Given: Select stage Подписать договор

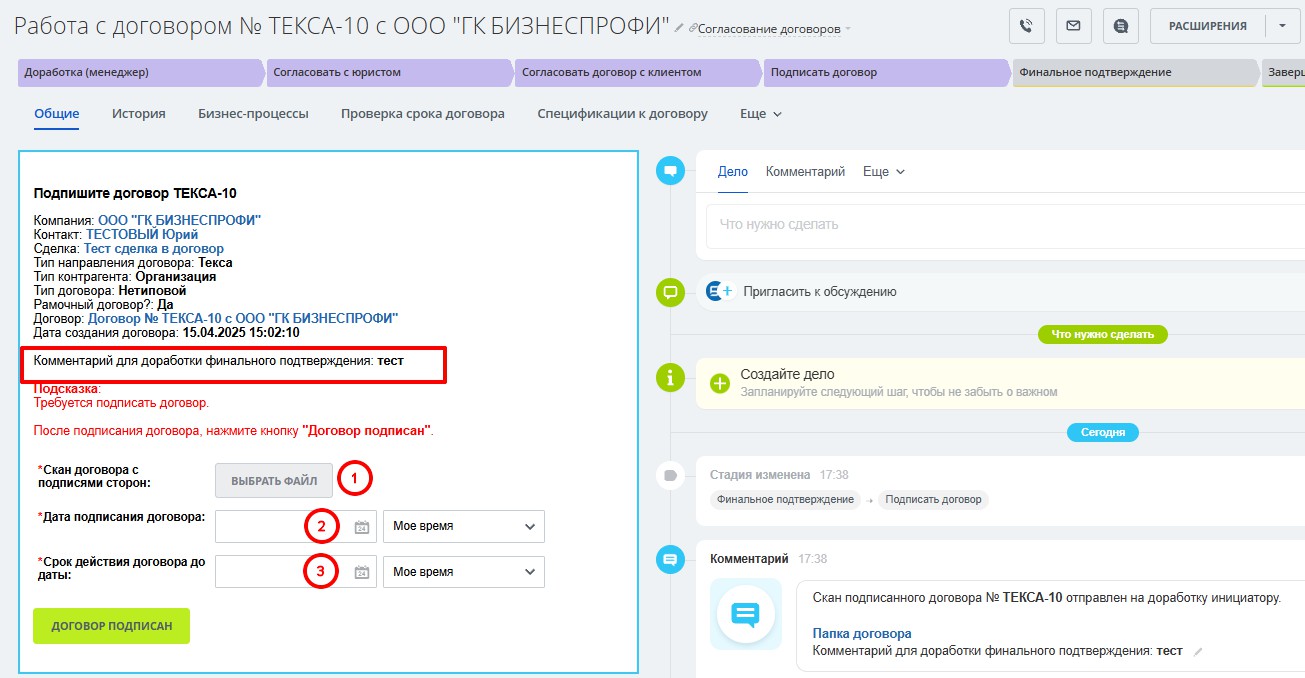Looking at the screenshot, I should [x=886, y=72].
